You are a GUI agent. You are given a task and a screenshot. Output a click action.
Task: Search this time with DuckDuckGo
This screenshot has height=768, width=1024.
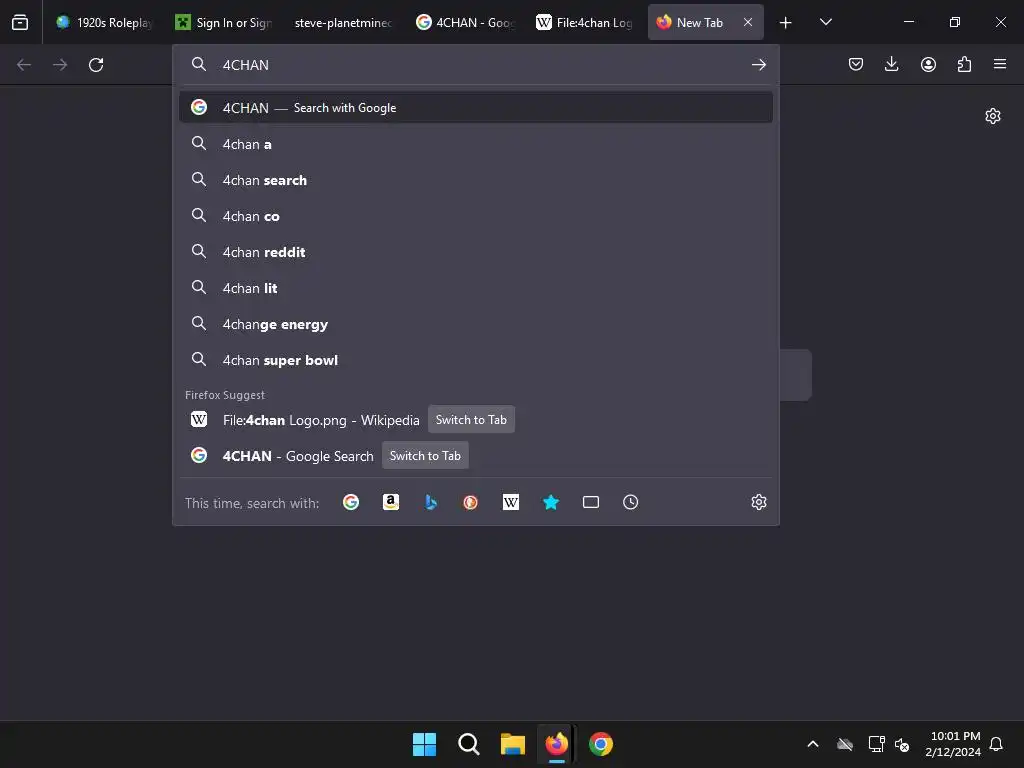470,502
